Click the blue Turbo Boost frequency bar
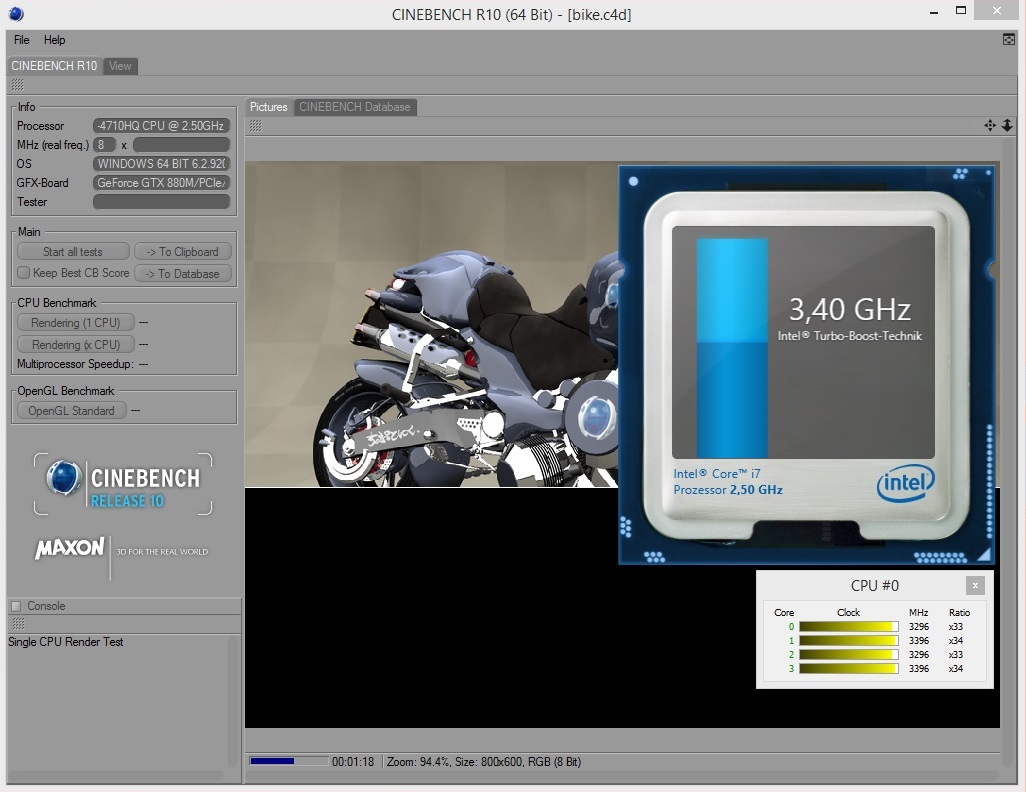Image resolution: width=1026 pixels, height=792 pixels. (x=732, y=348)
